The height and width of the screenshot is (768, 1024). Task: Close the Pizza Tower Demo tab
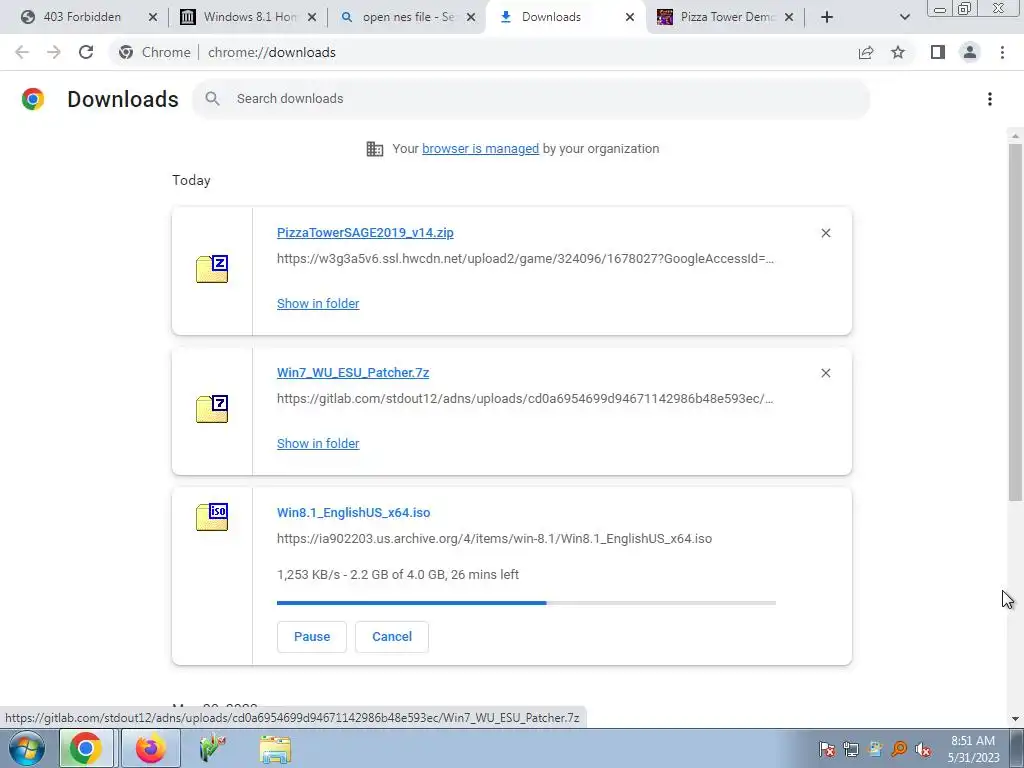tap(789, 17)
